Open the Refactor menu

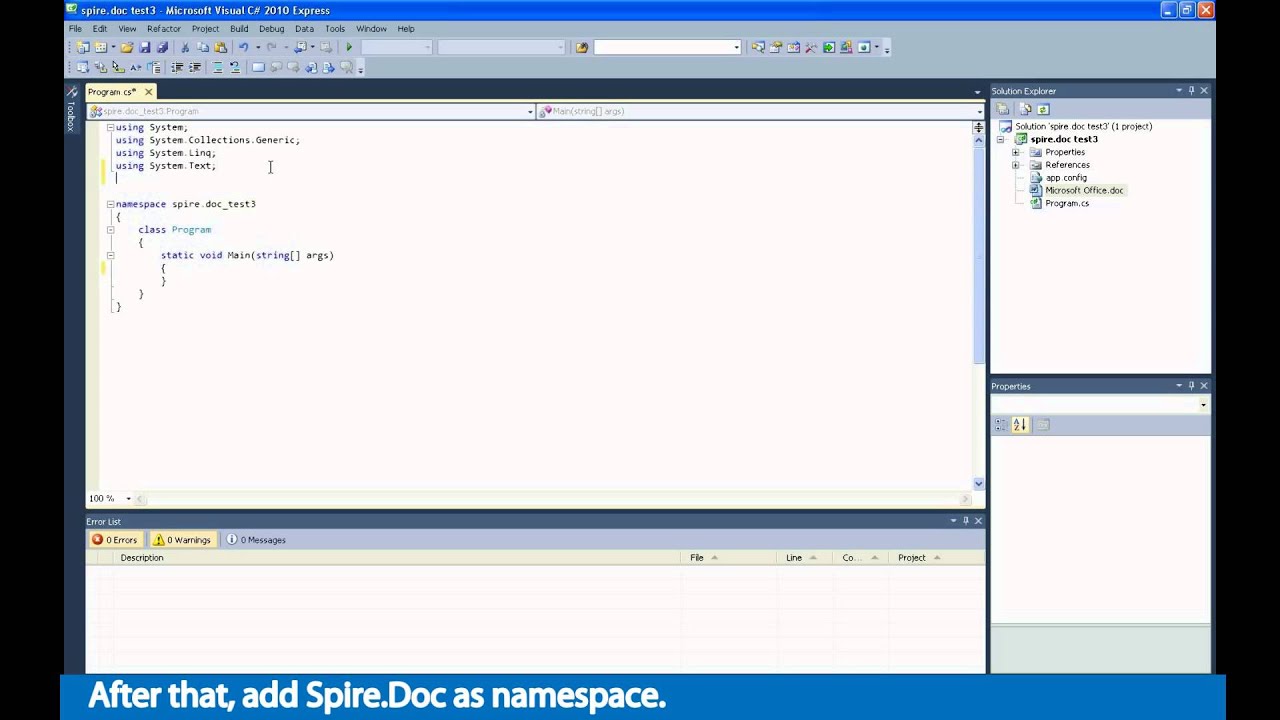tap(164, 28)
